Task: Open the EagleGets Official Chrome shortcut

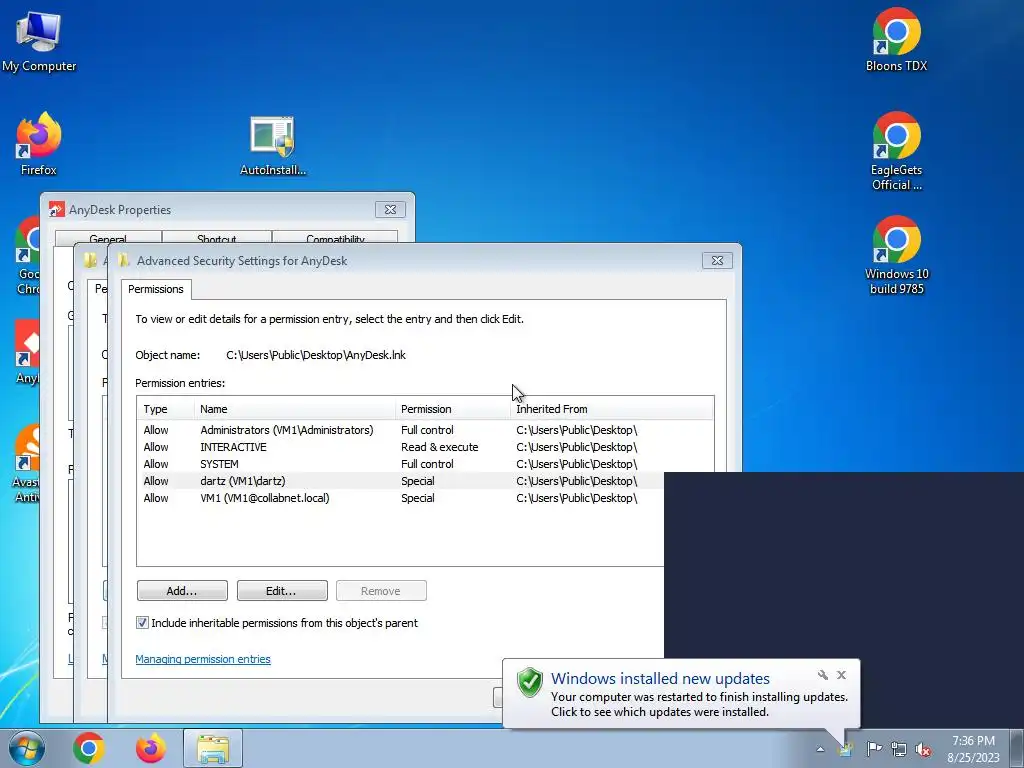Action: click(896, 152)
